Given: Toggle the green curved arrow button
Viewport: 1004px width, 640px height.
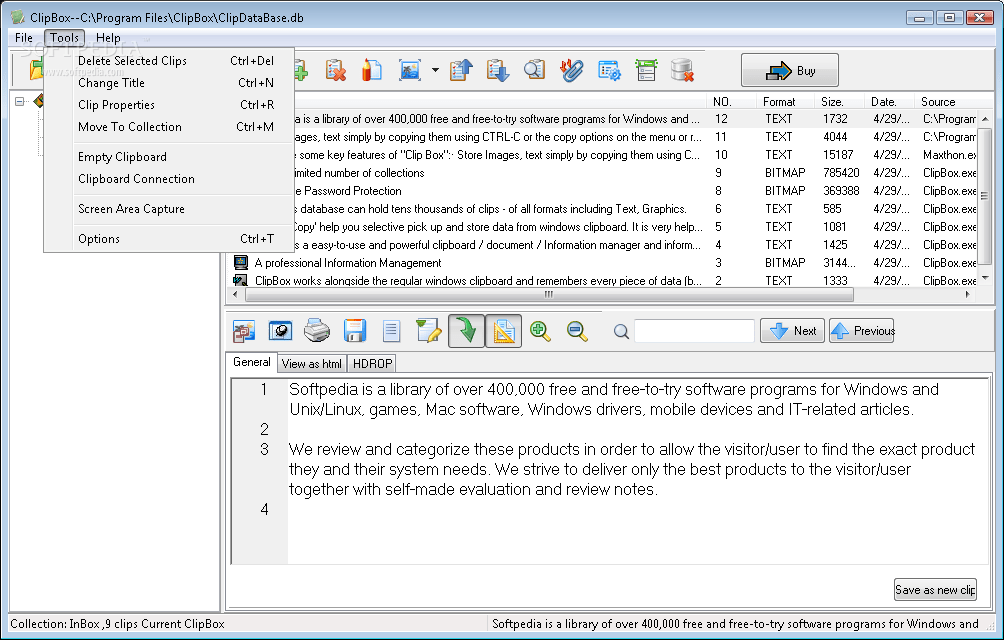Looking at the screenshot, I should pyautogui.click(x=466, y=331).
